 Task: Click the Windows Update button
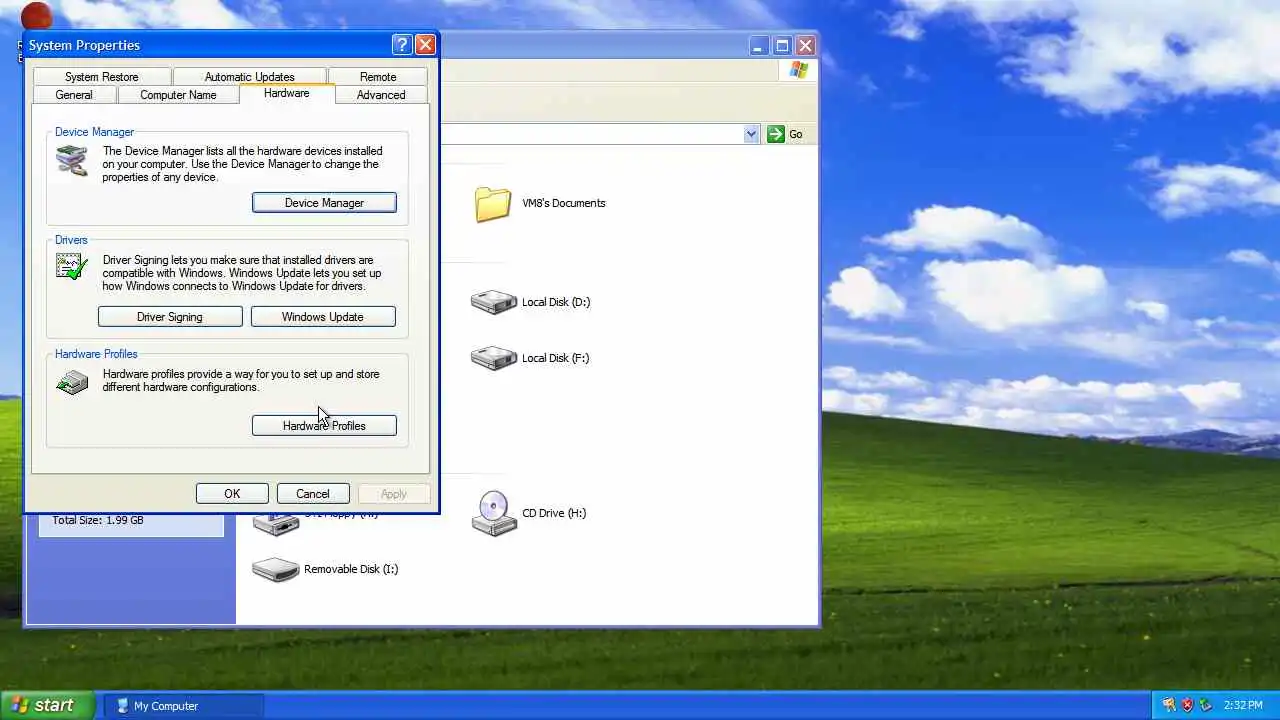tap(323, 317)
